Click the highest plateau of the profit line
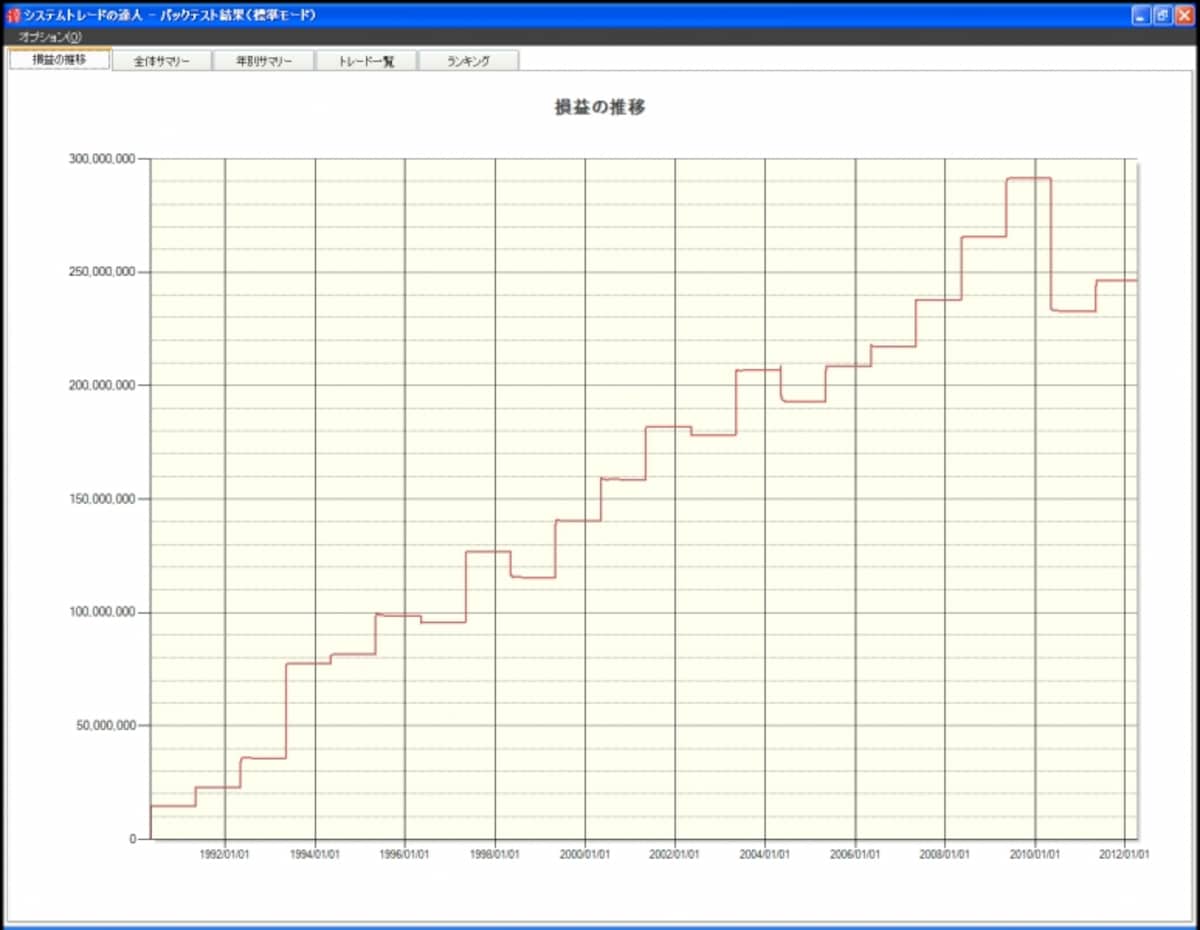This screenshot has width=1200, height=930. pos(1028,178)
